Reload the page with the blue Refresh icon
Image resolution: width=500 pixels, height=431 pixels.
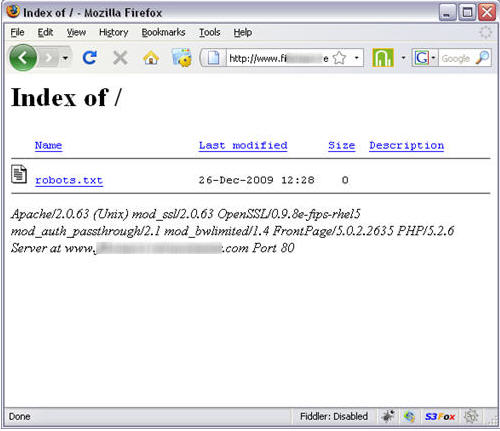coord(89,58)
